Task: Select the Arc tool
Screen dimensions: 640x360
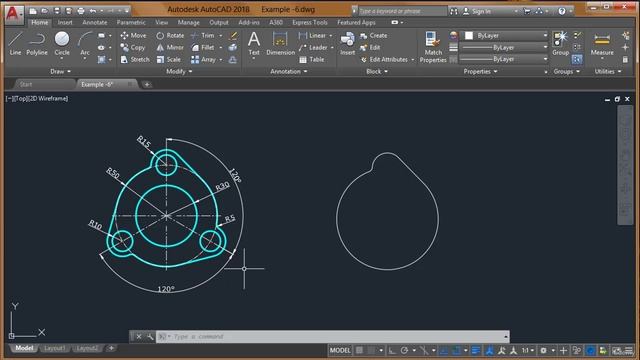Action: 85,44
